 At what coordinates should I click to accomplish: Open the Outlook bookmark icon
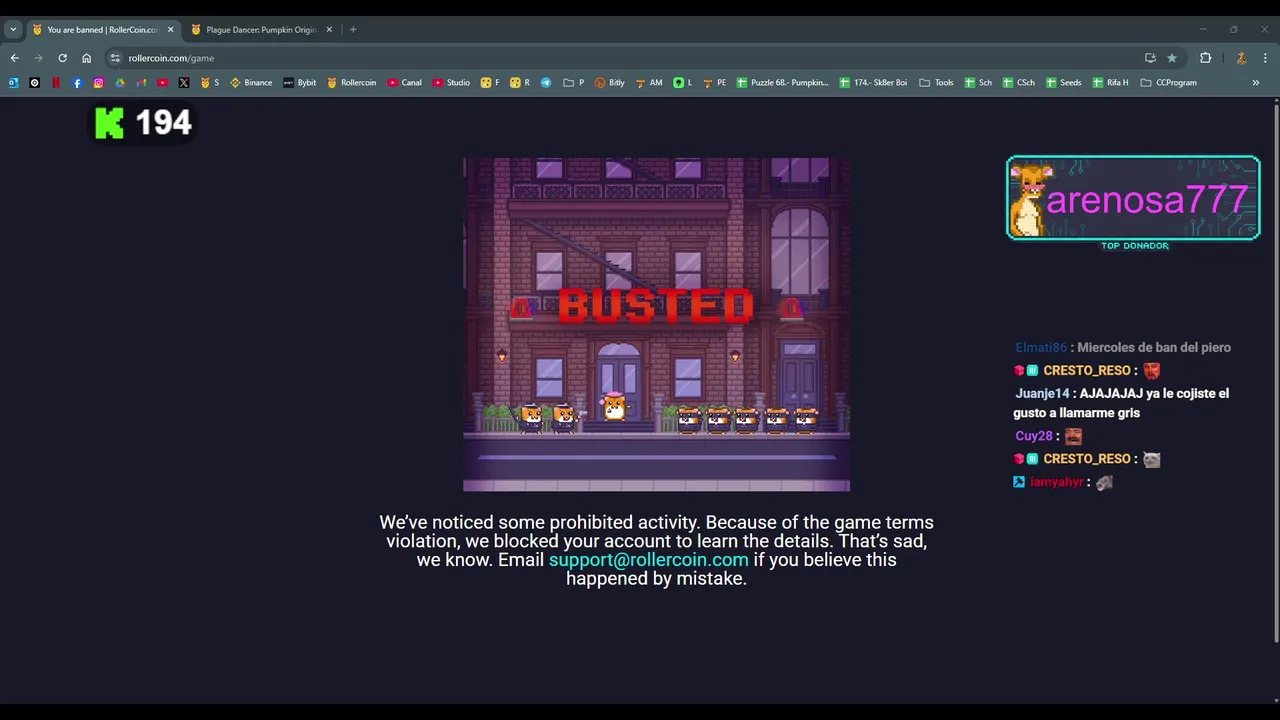coord(13,83)
